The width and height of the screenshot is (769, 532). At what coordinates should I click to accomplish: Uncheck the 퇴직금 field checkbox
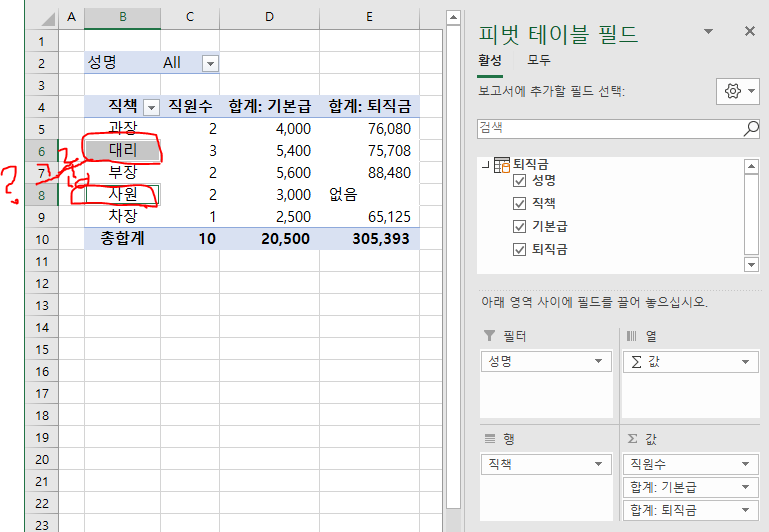click(519, 249)
